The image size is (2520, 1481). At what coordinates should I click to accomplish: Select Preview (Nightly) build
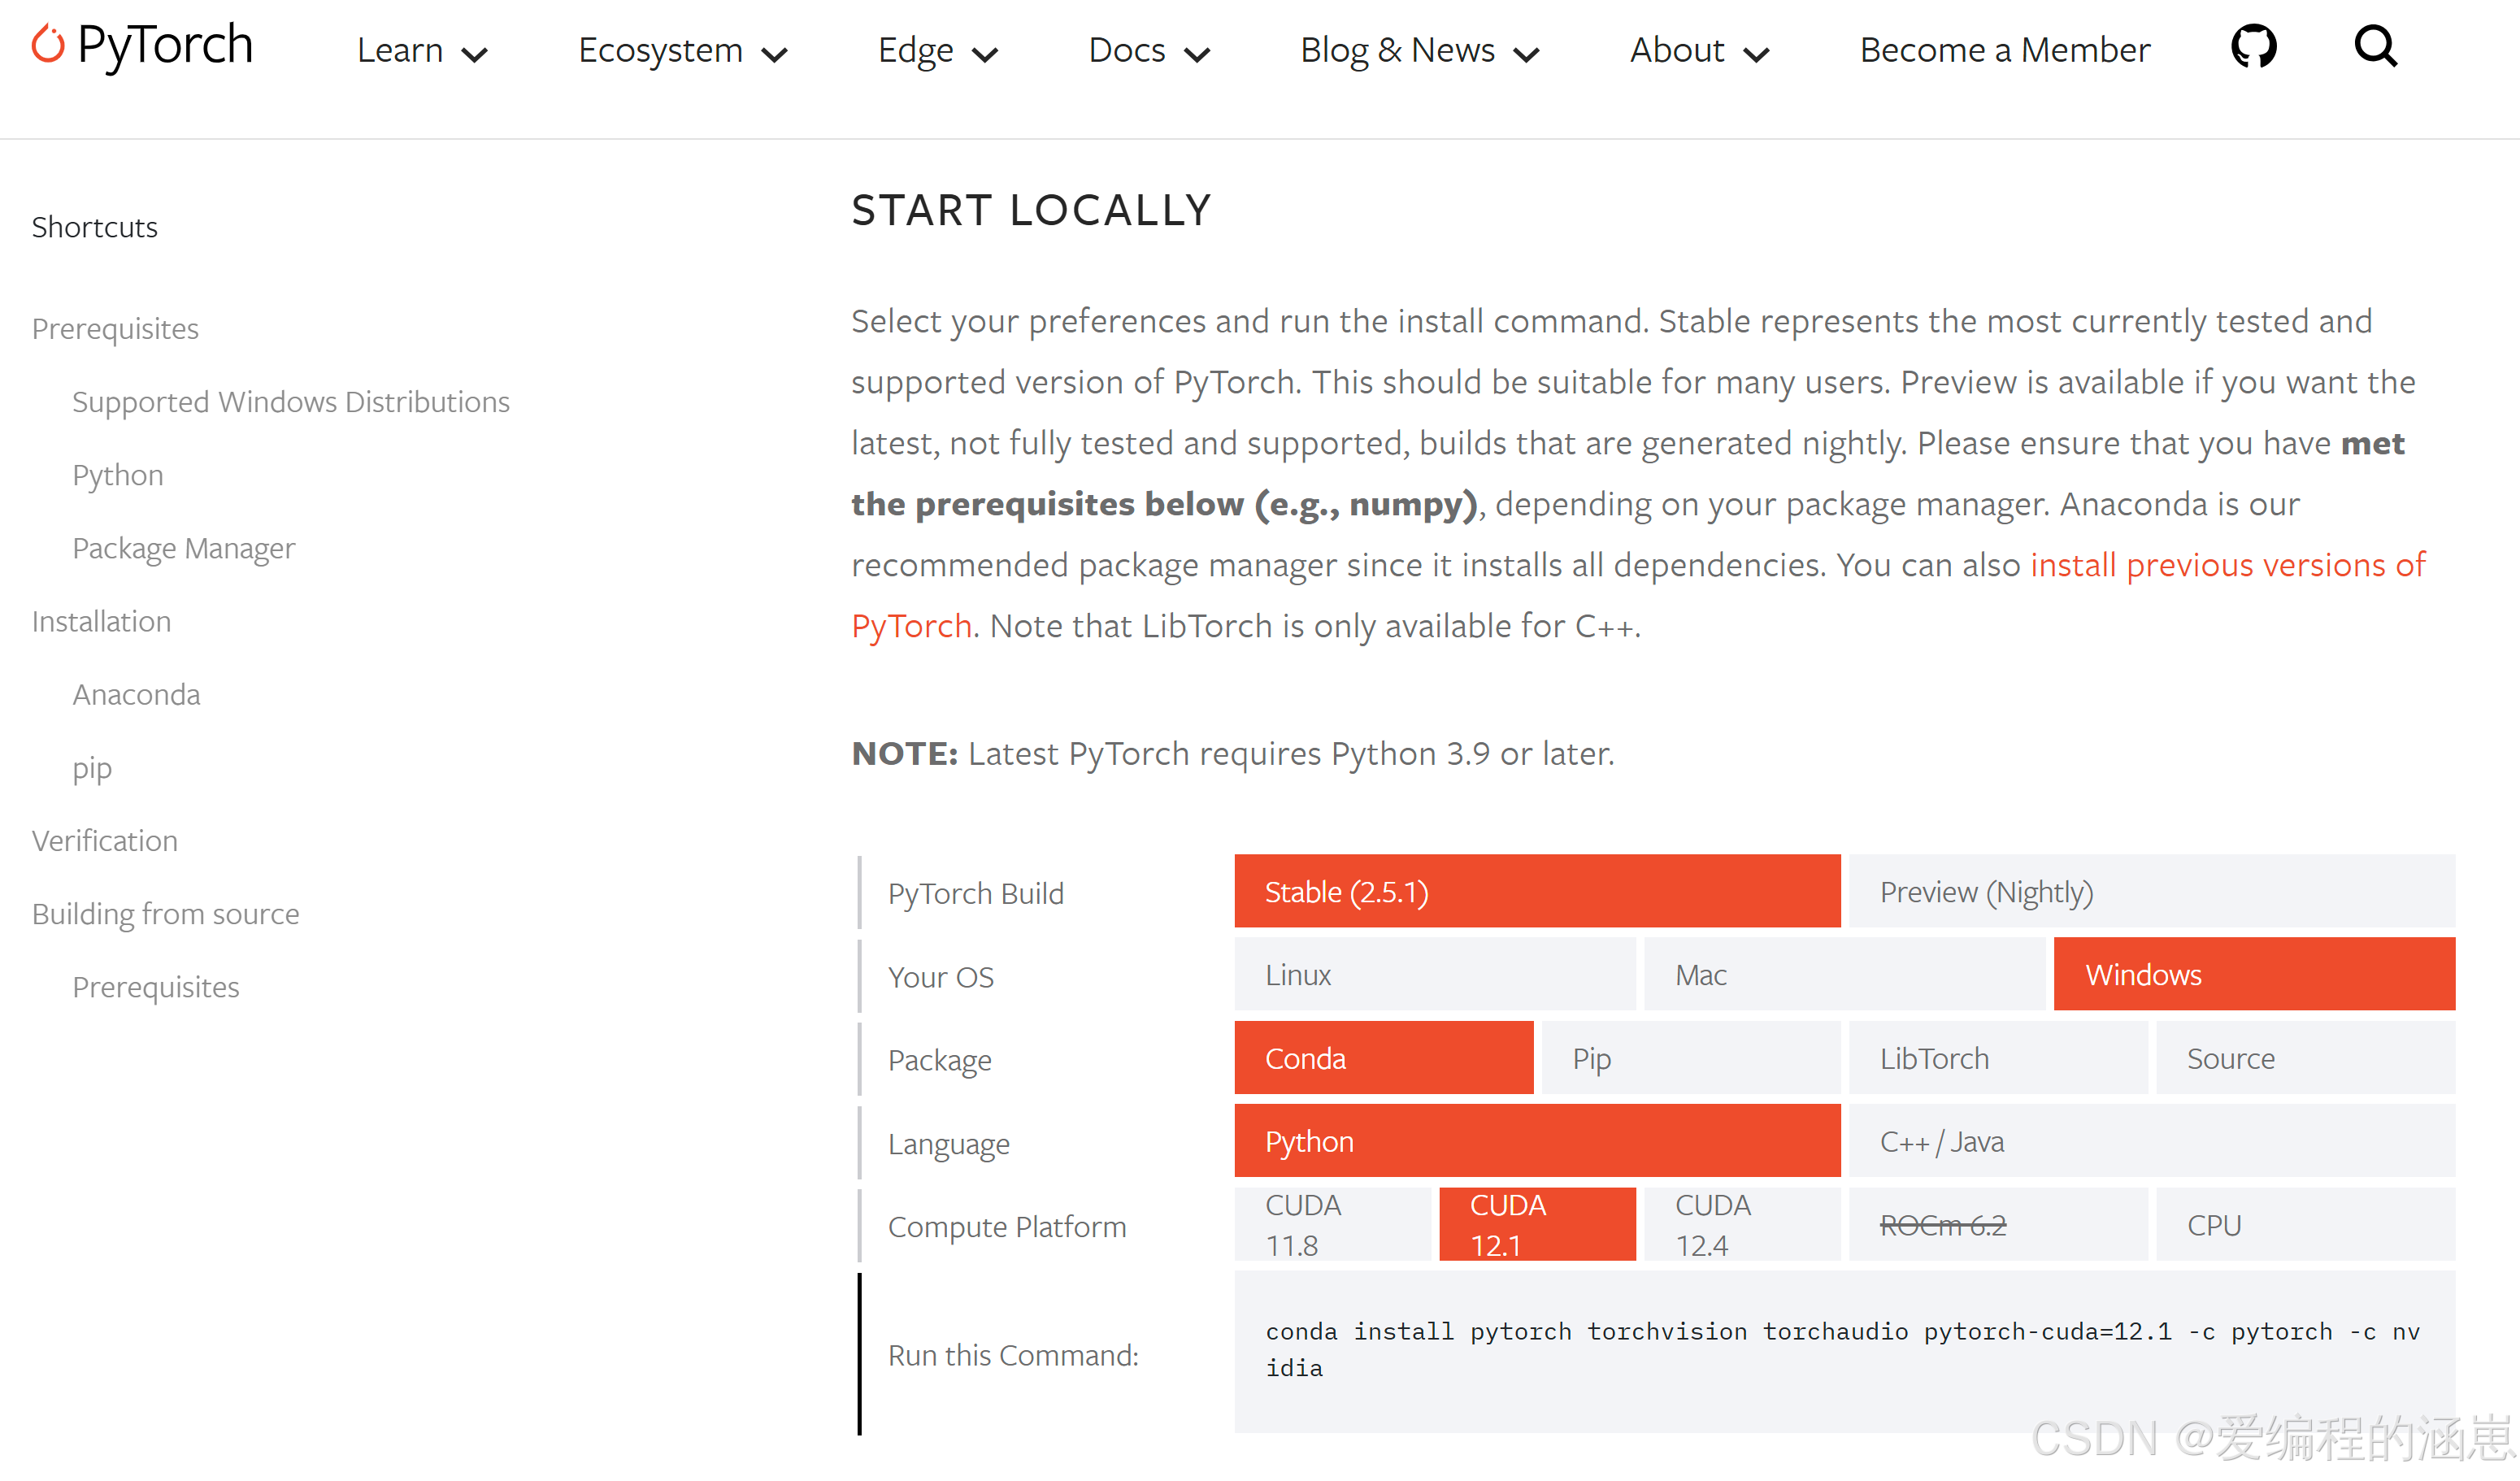(2152, 891)
